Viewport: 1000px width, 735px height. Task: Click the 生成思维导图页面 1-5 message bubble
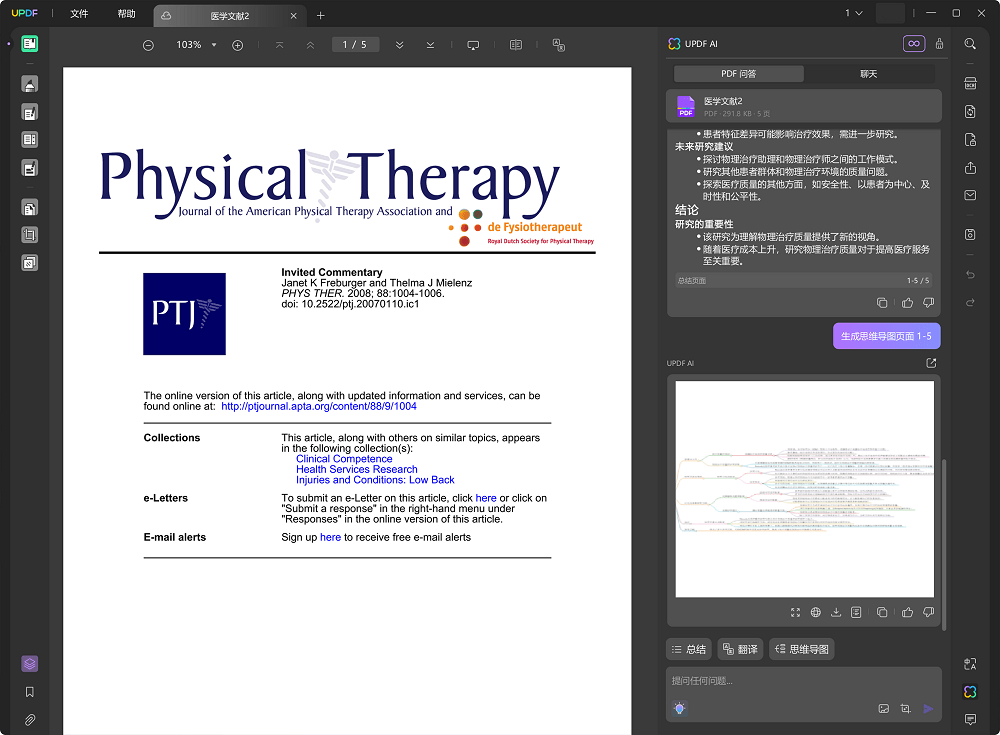click(886, 336)
